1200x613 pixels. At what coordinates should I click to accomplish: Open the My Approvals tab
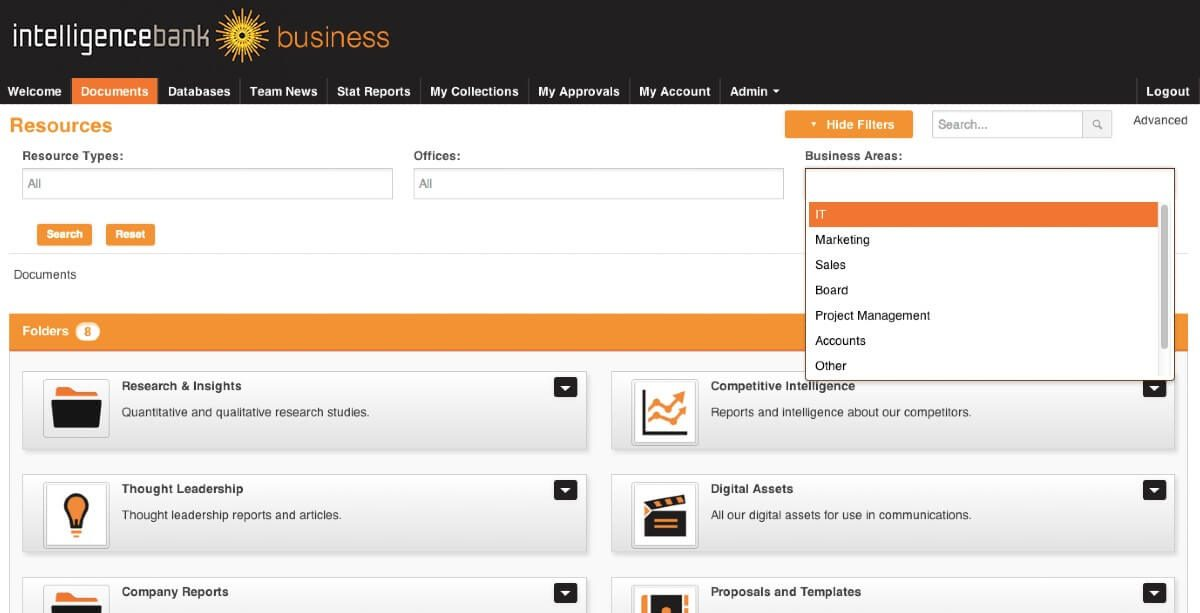[579, 91]
